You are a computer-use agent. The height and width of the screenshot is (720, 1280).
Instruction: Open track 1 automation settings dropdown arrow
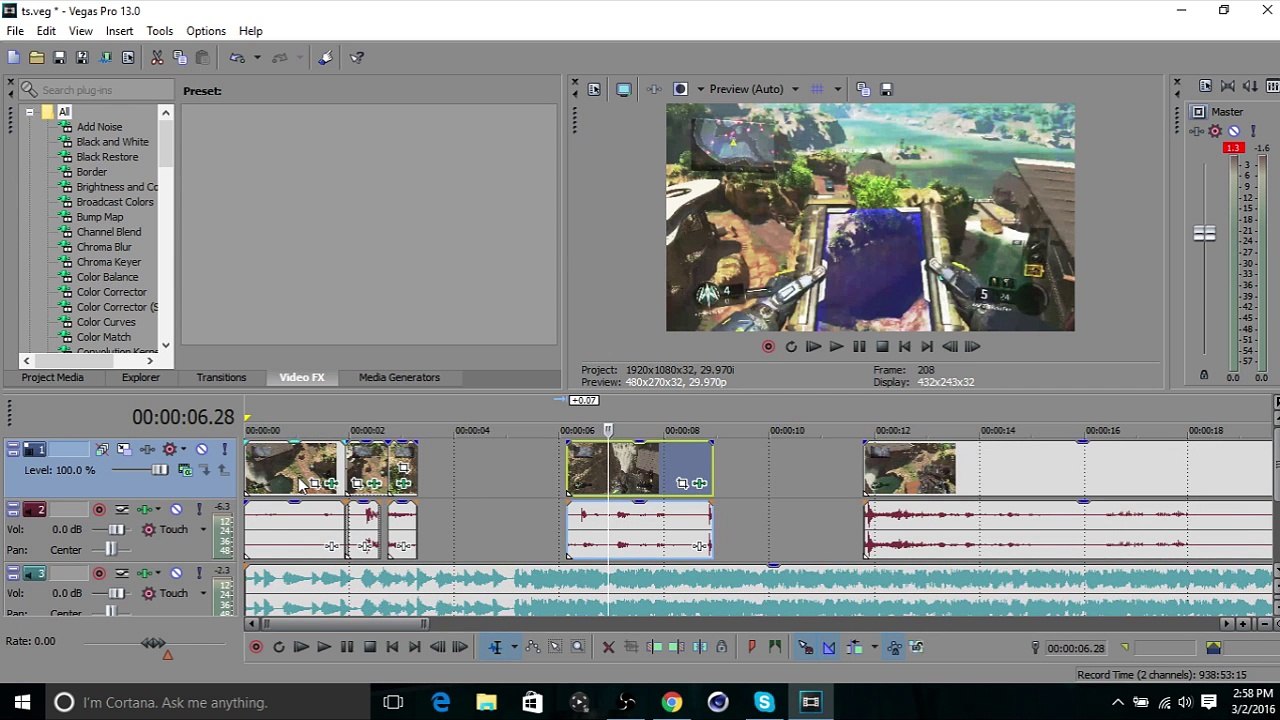[x=184, y=450]
